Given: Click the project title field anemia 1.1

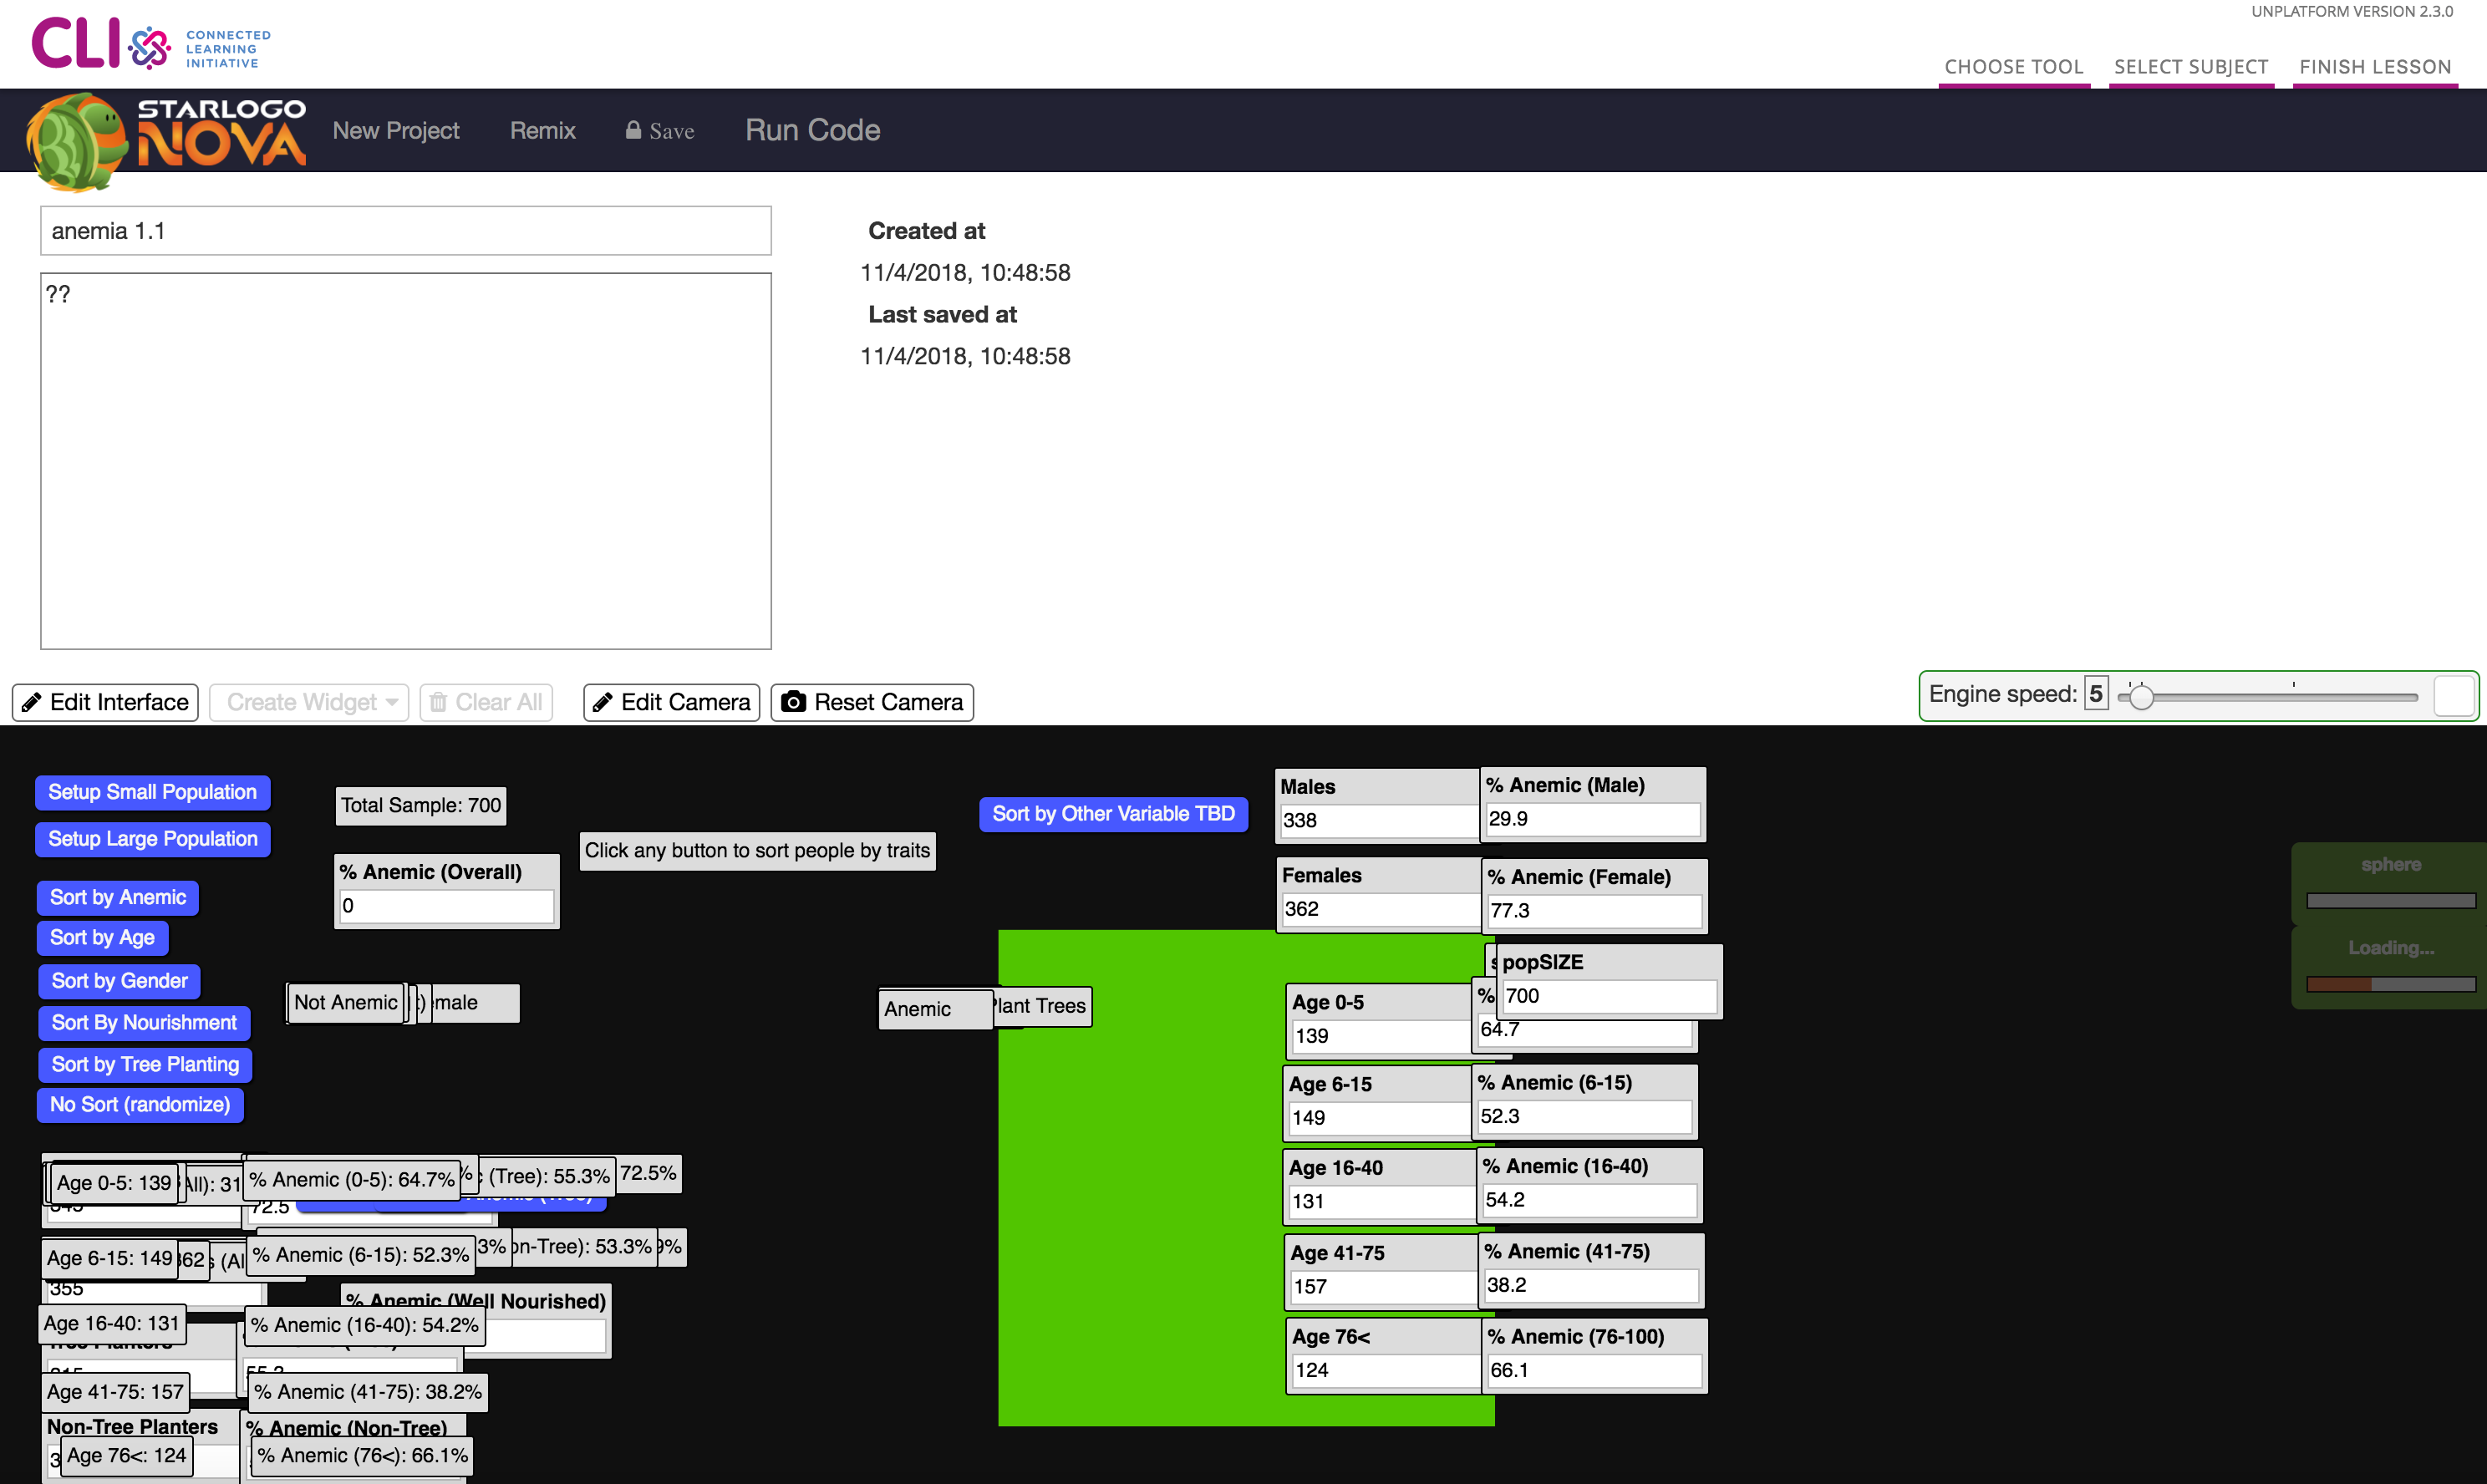Looking at the screenshot, I should [405, 231].
